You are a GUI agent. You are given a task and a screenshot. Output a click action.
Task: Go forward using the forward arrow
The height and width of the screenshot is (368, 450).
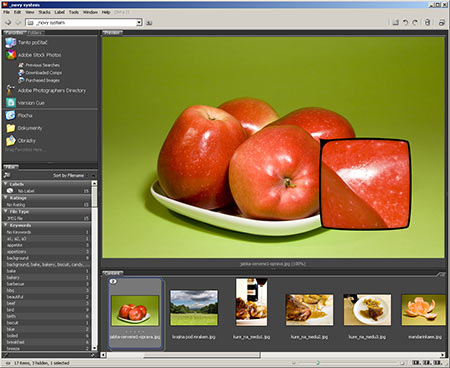18,23
